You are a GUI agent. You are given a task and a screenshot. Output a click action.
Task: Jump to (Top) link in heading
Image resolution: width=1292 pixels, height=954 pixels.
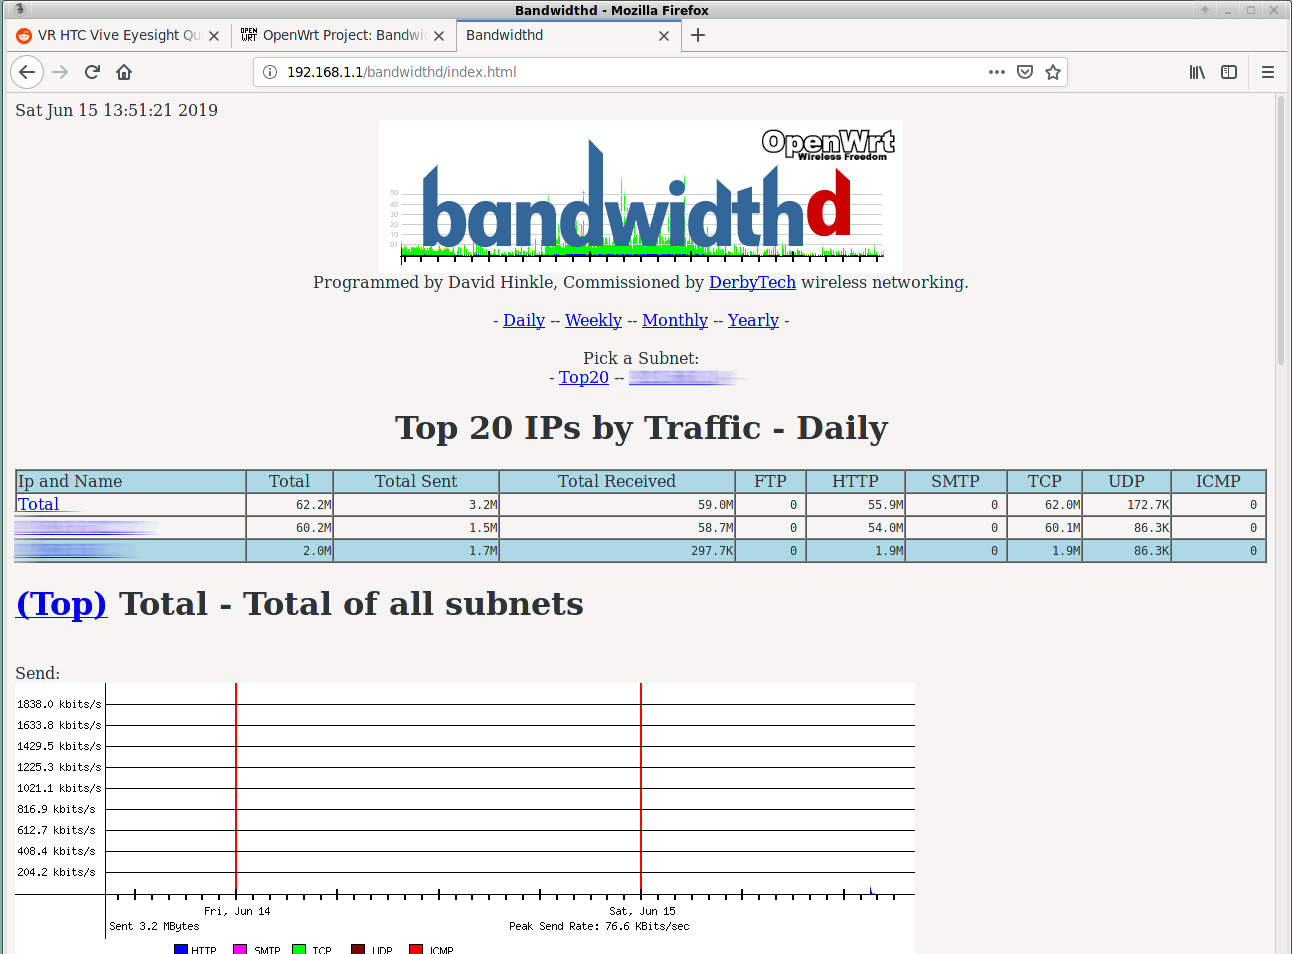(61, 604)
